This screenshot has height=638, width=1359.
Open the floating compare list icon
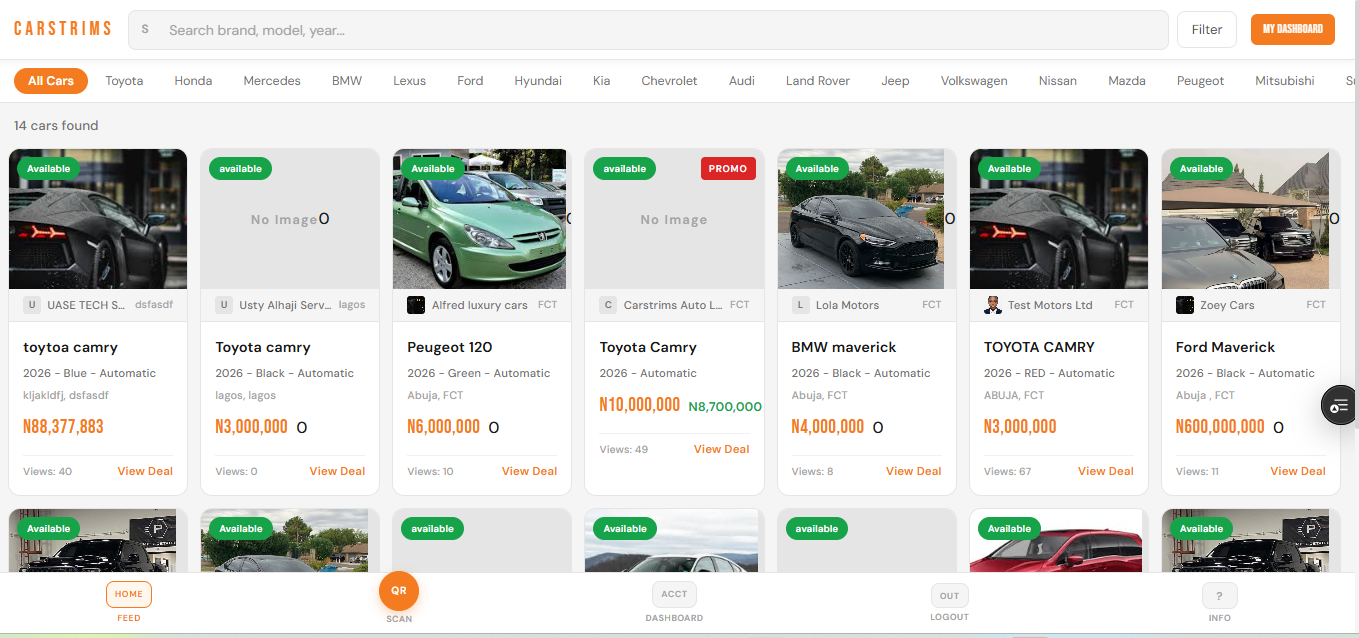click(1340, 405)
